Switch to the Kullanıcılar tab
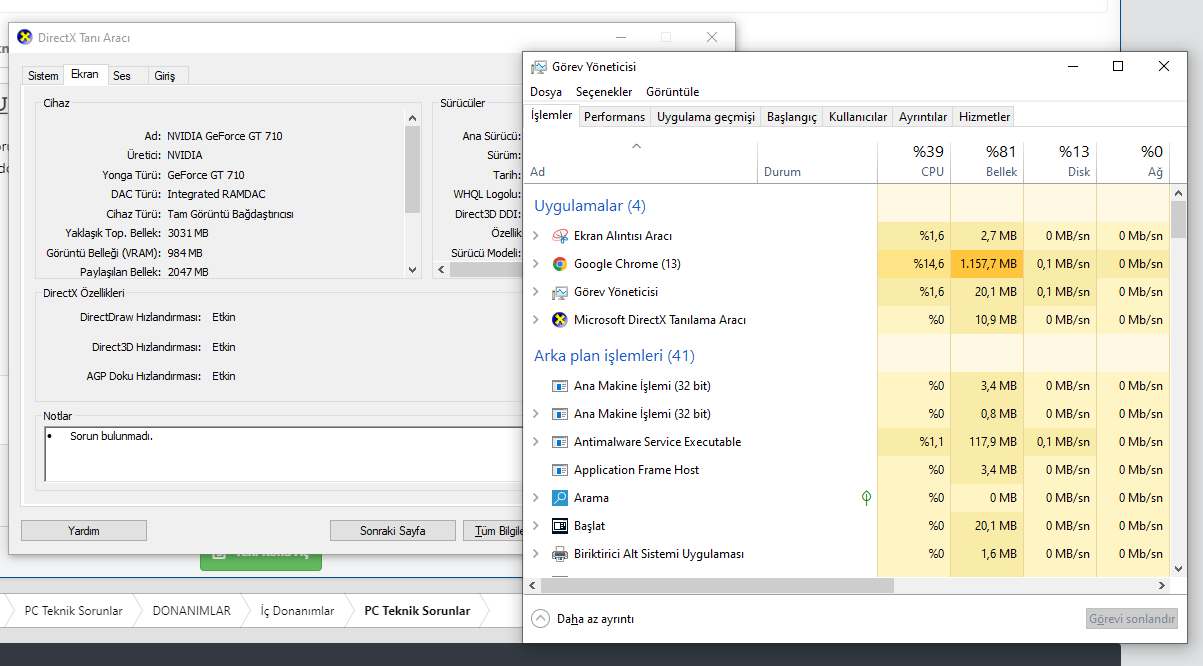Viewport: 1203px width, 666px height. click(858, 117)
